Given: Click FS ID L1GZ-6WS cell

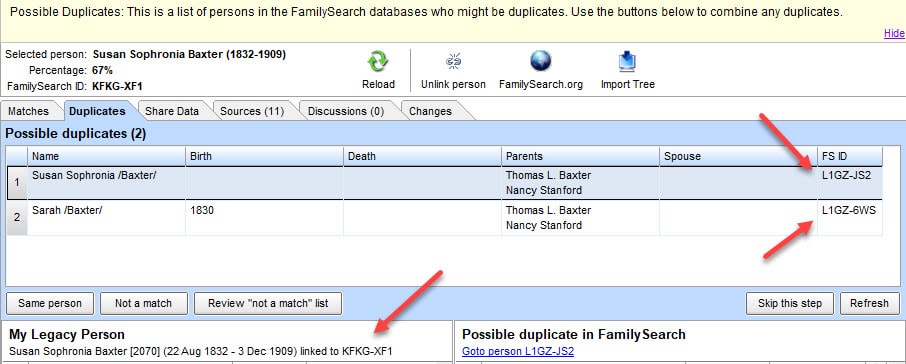Looking at the screenshot, I should [x=850, y=217].
